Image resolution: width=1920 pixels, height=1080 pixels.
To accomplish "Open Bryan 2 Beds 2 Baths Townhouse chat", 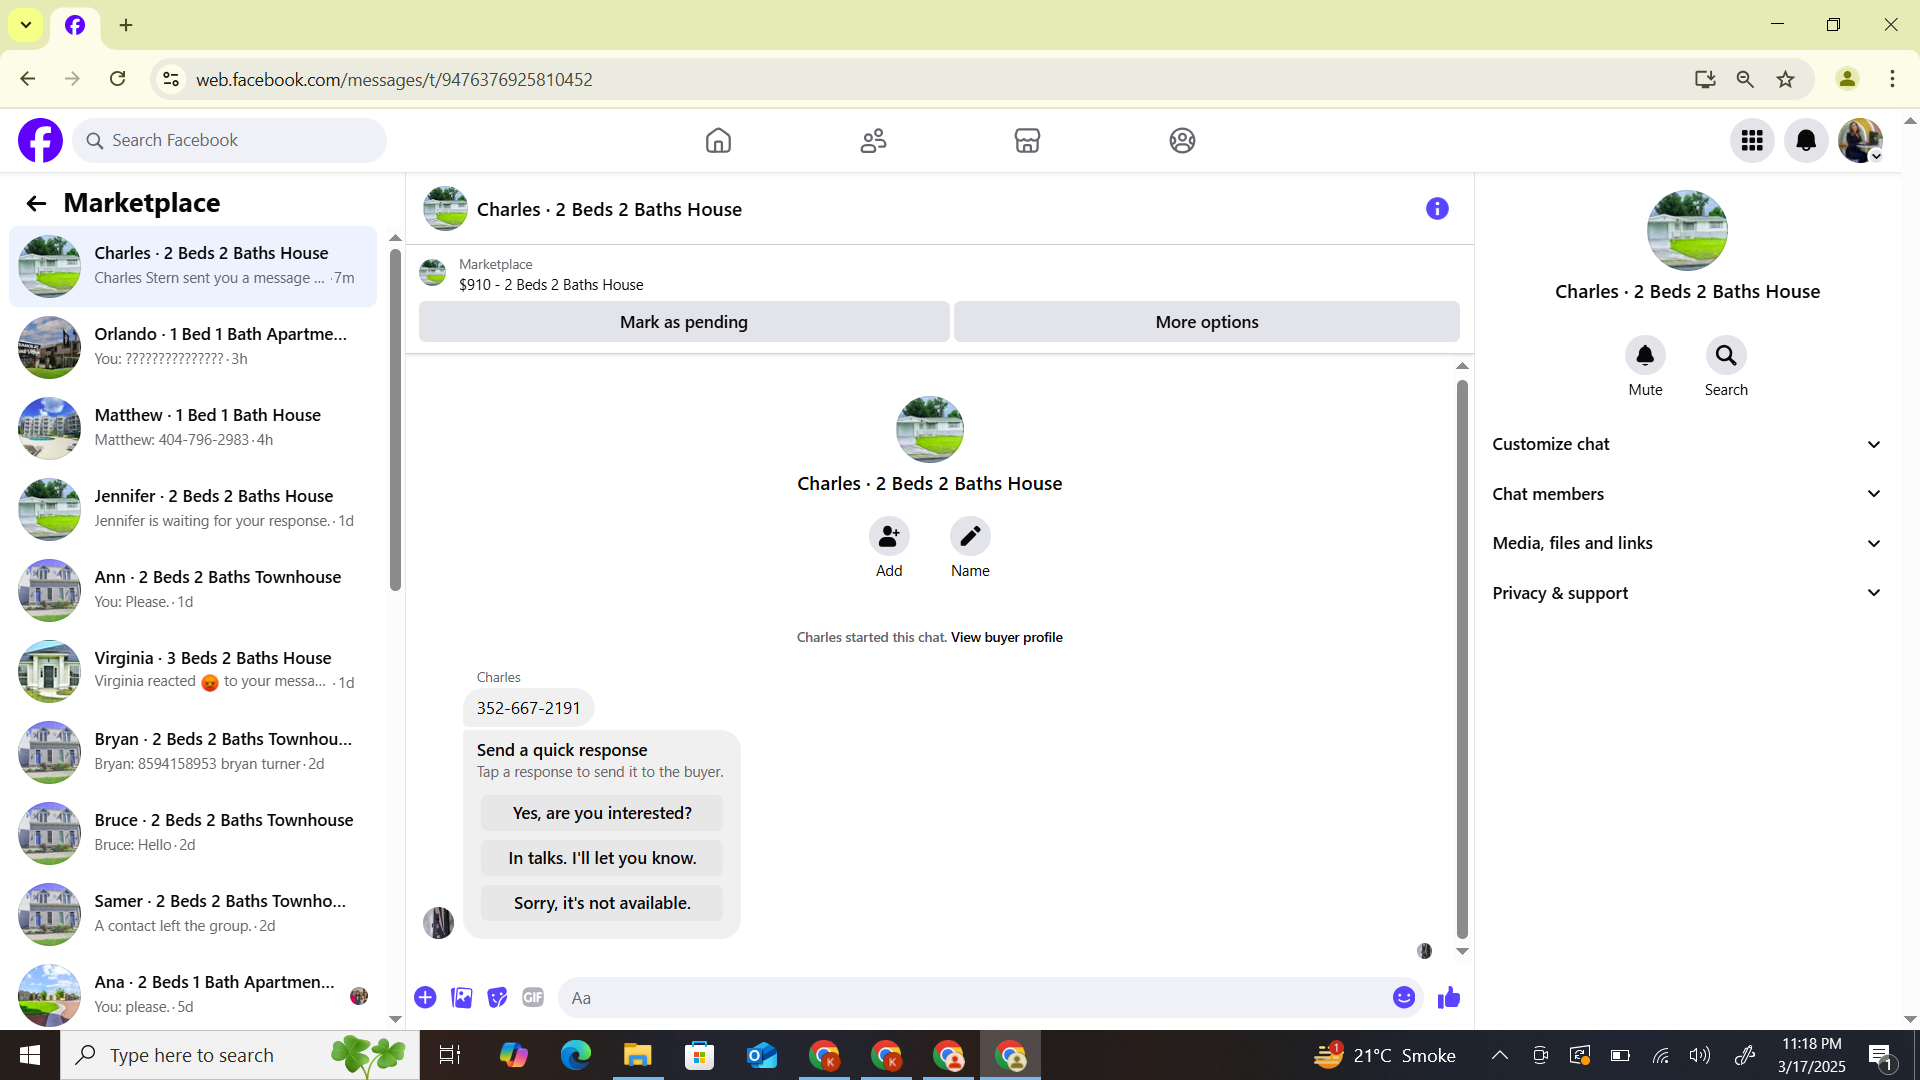I will (193, 752).
